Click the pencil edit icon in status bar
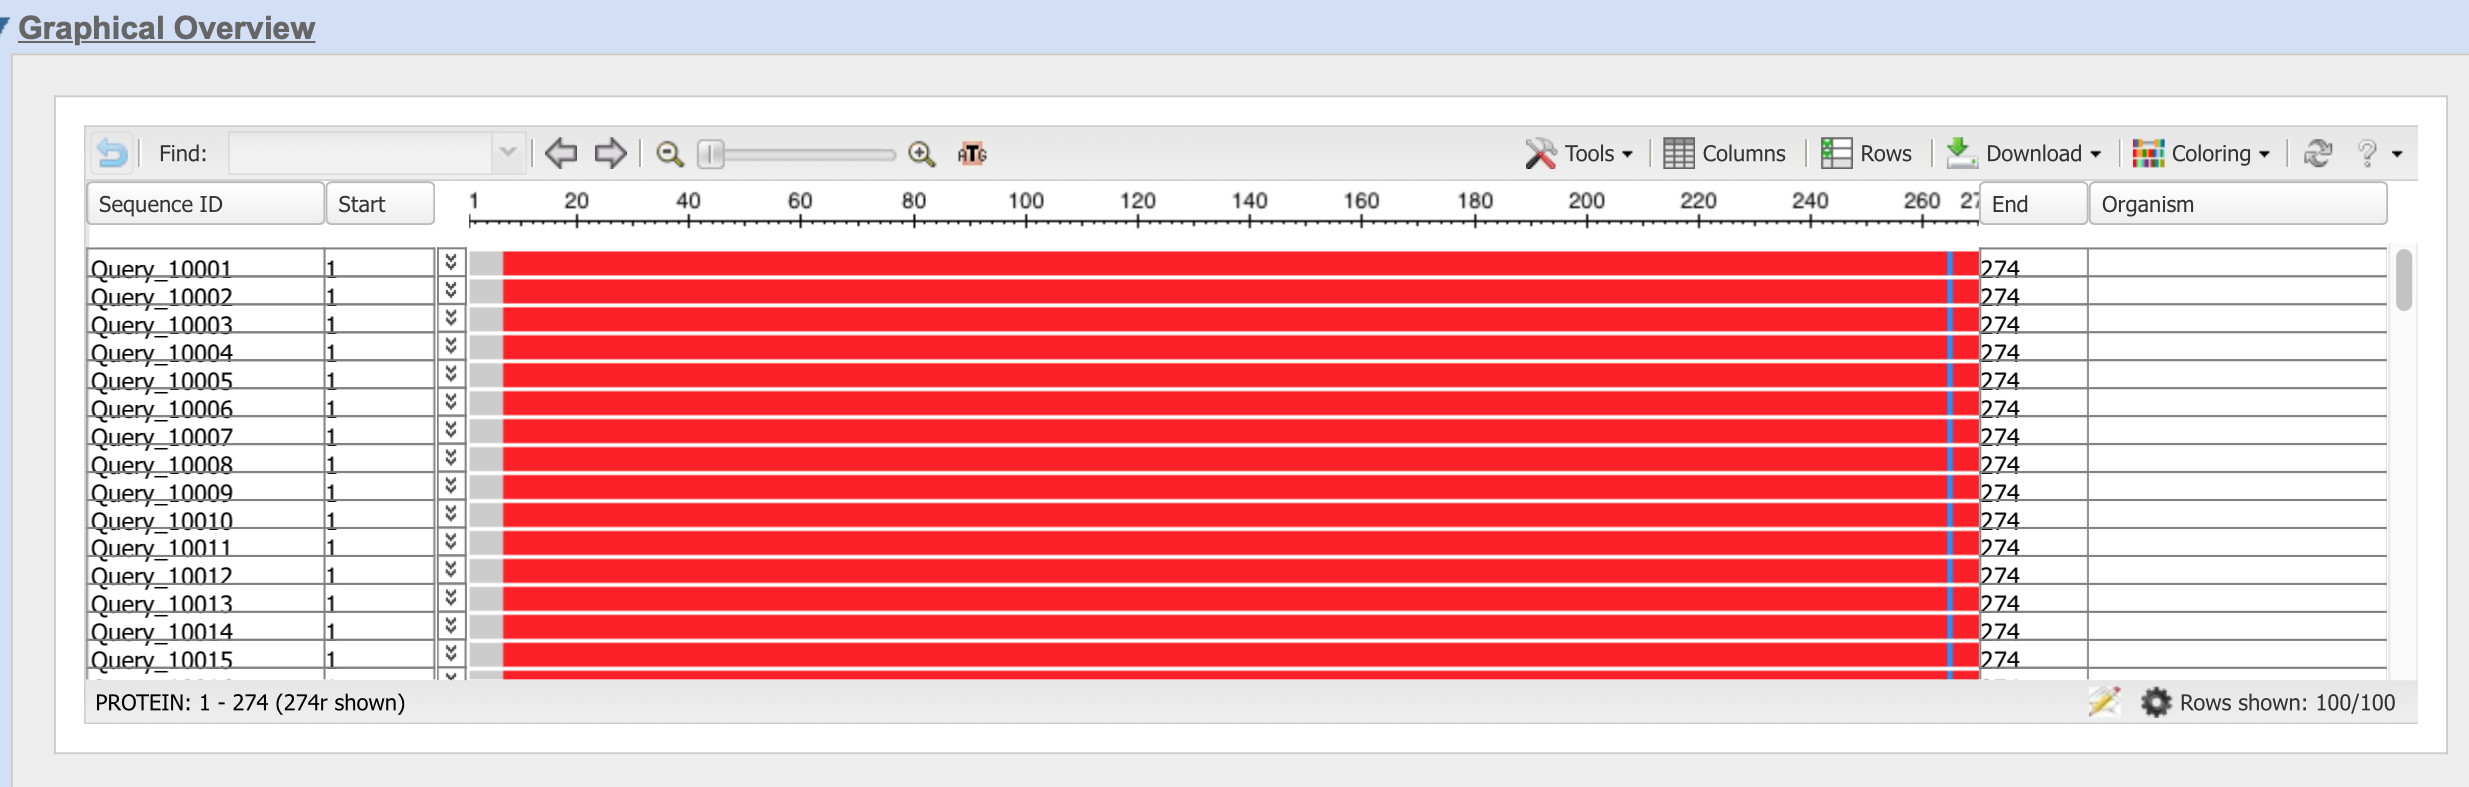 coord(2104,702)
